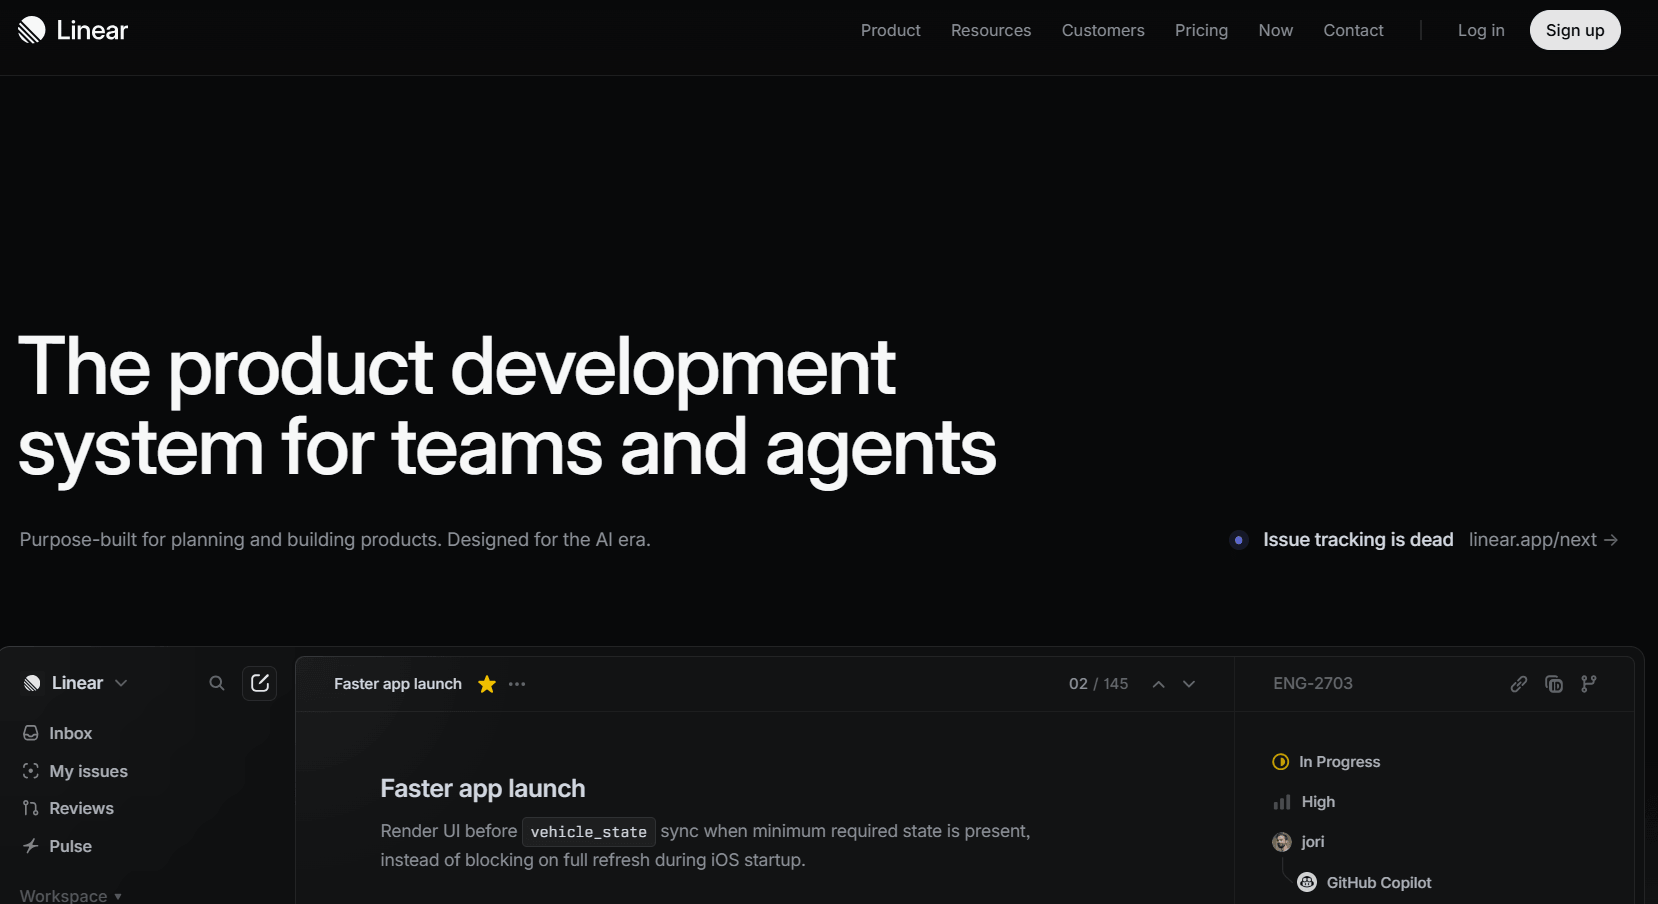The image size is (1658, 904).
Task: Click the My issues target icon
Action: coord(31,771)
